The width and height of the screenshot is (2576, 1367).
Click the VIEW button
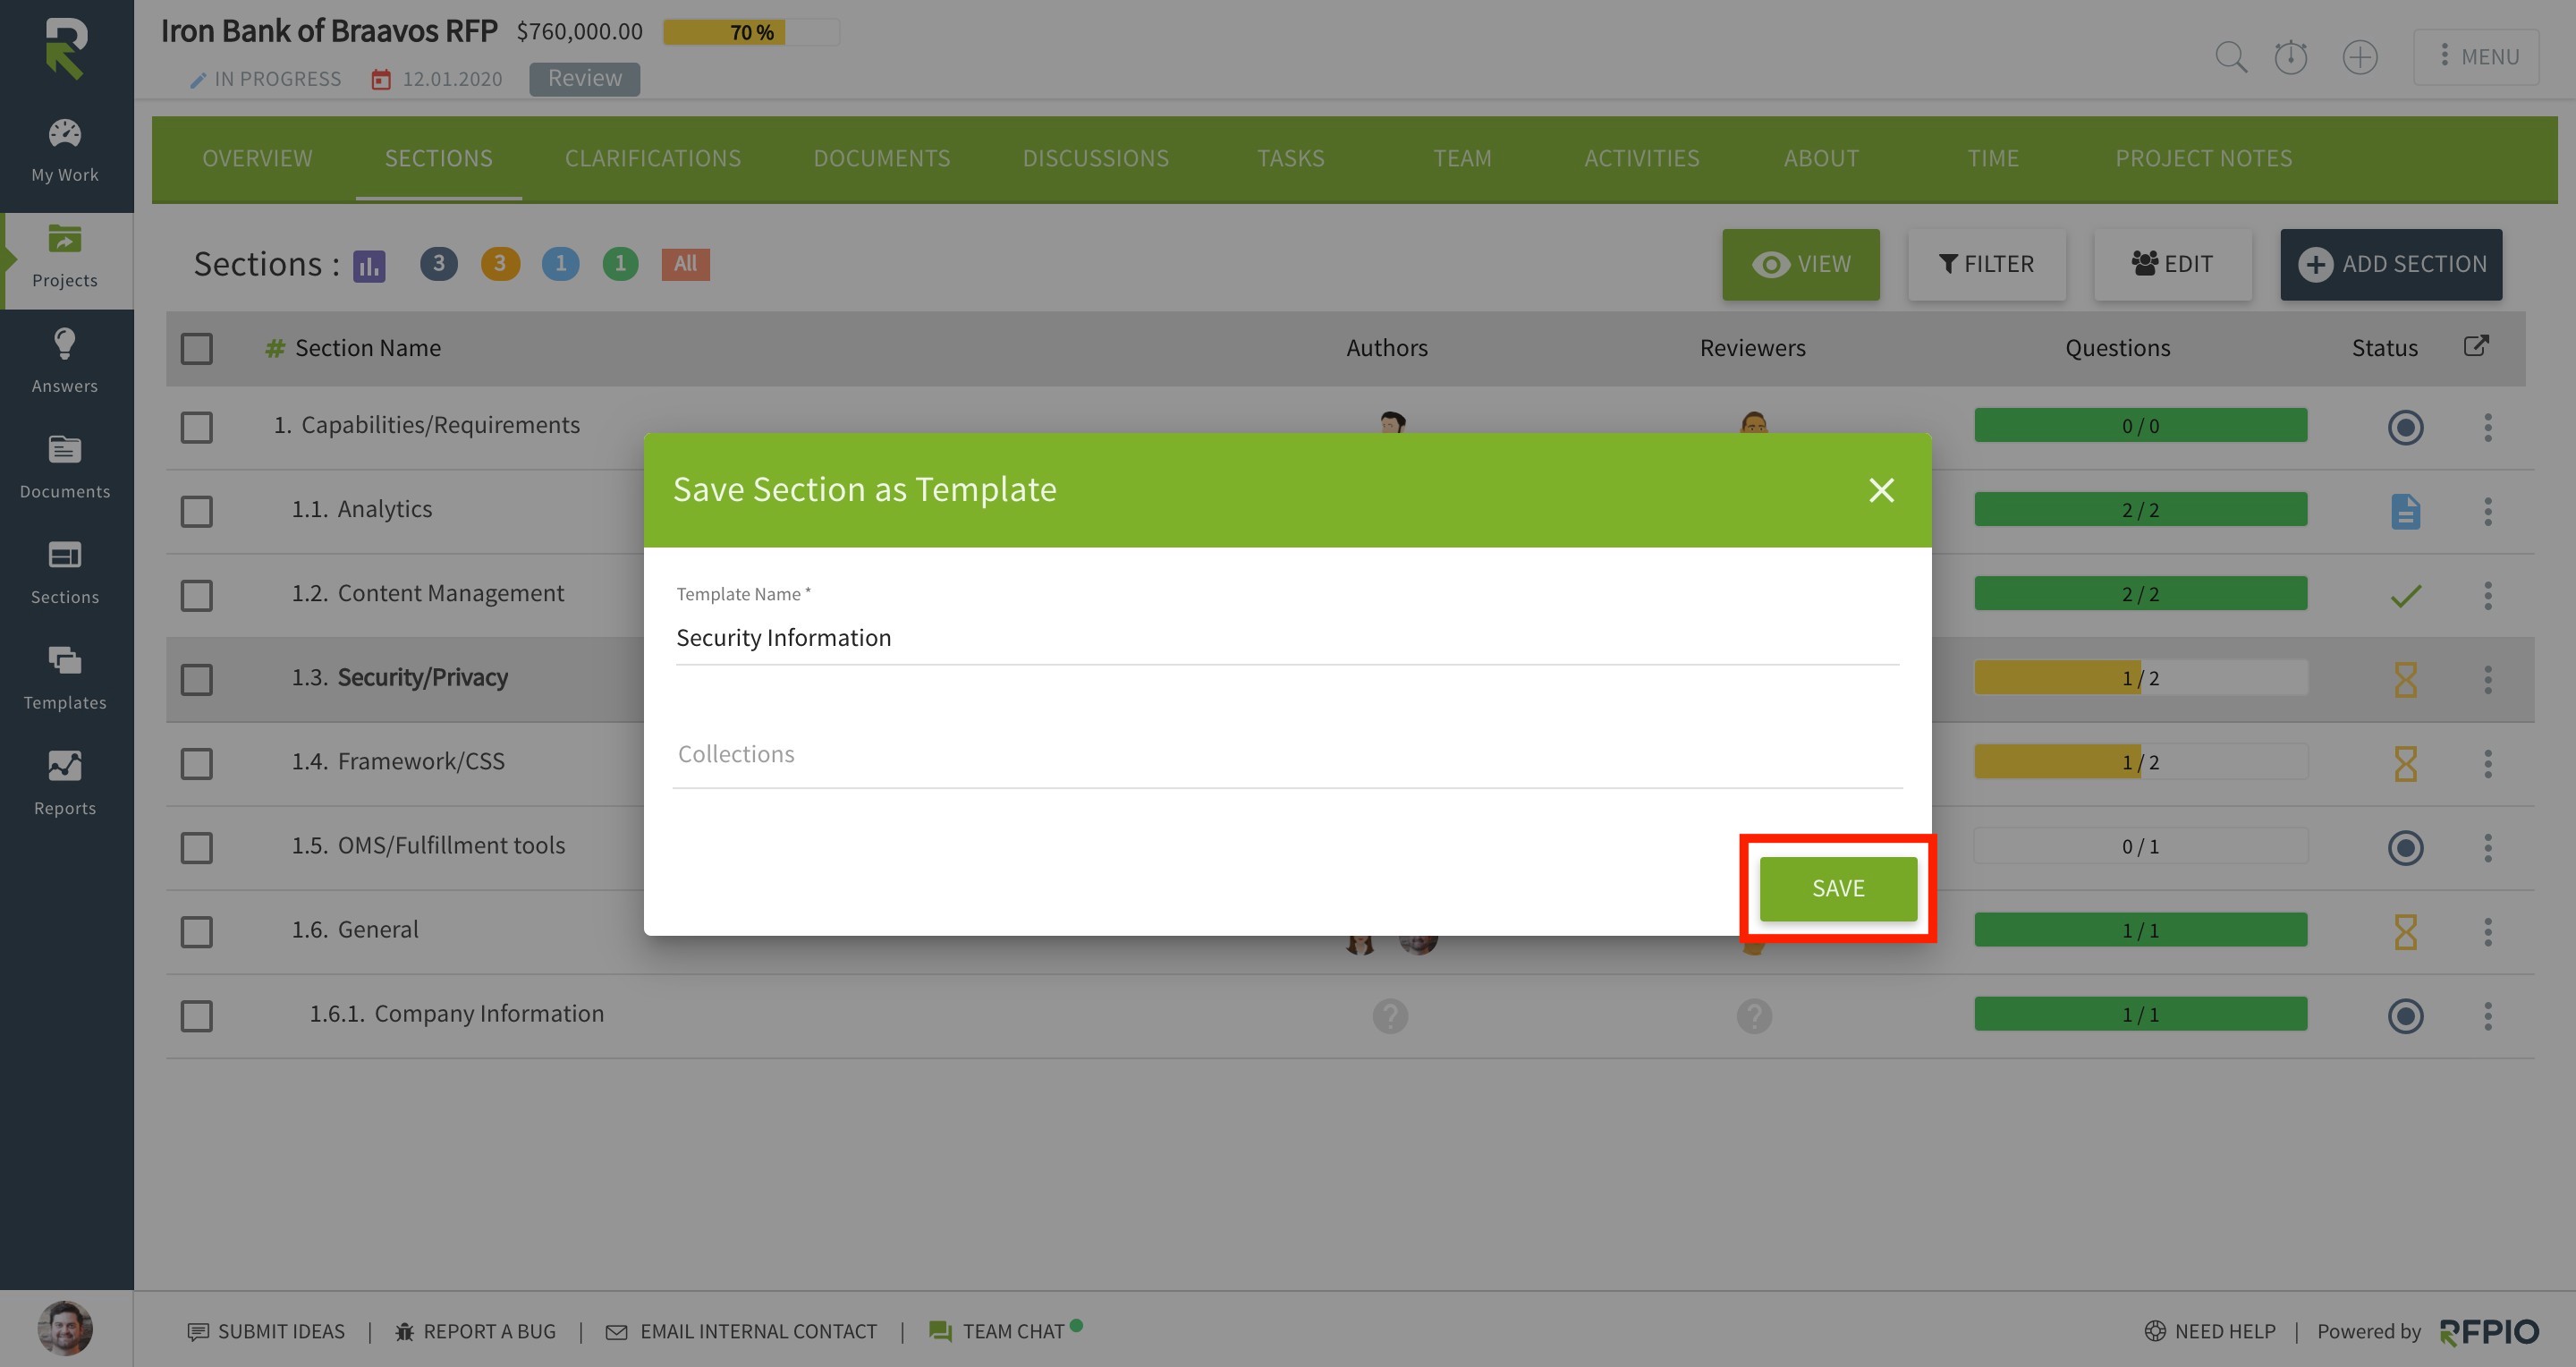1800,264
